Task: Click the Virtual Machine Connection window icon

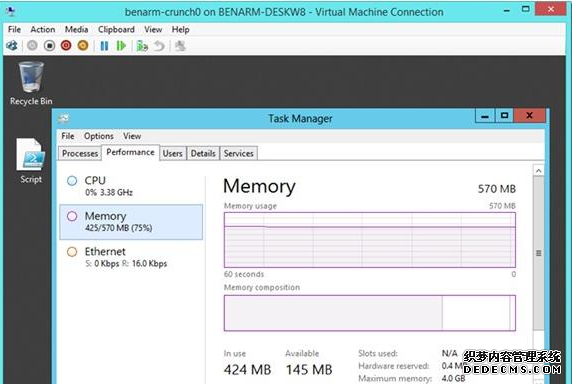Action: click(x=11, y=12)
